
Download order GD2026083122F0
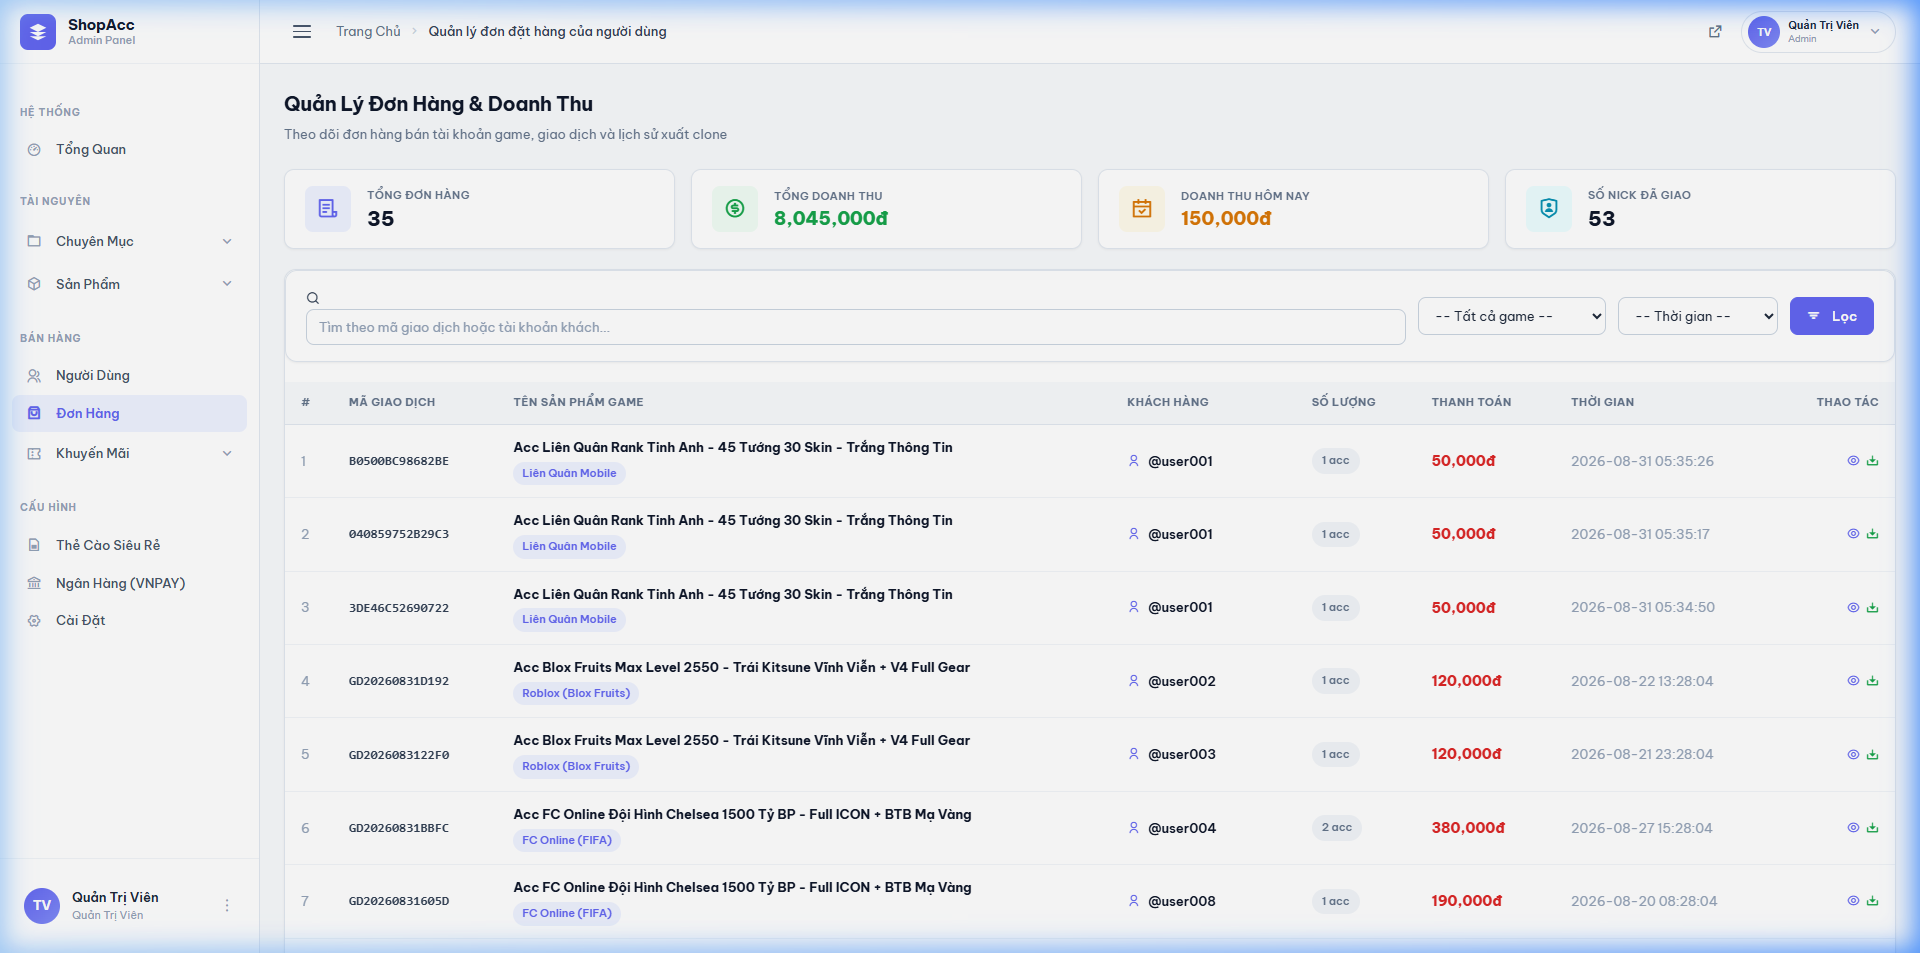click(1873, 755)
